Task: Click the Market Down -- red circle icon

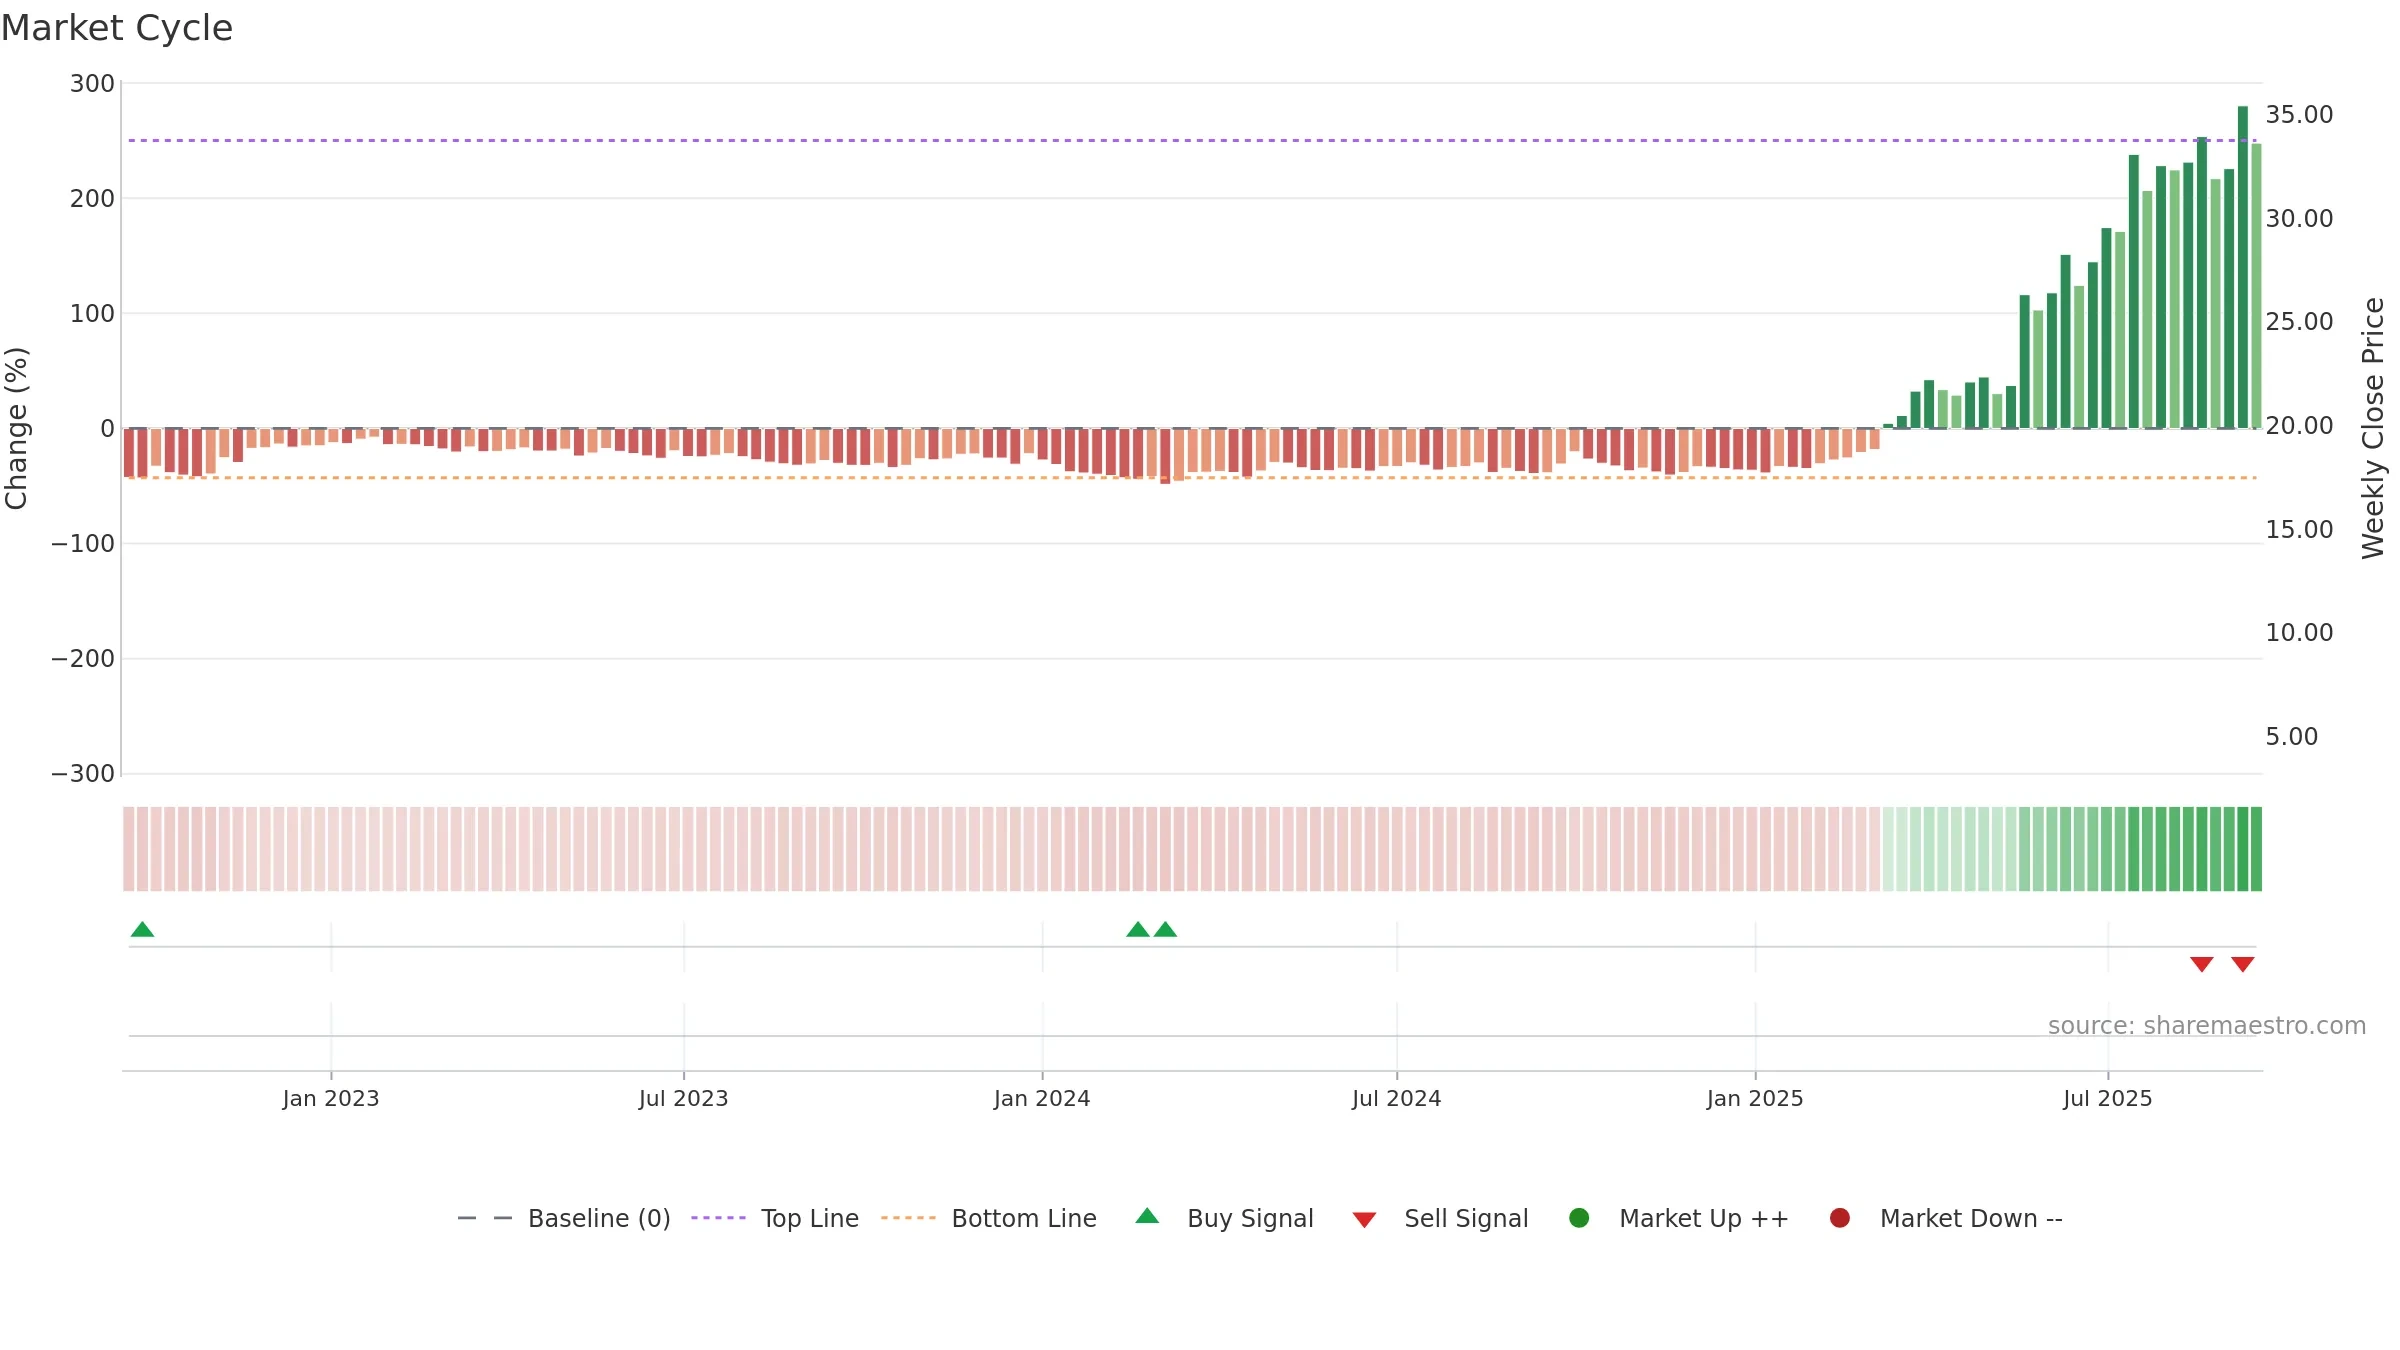Action: click(1839, 1218)
